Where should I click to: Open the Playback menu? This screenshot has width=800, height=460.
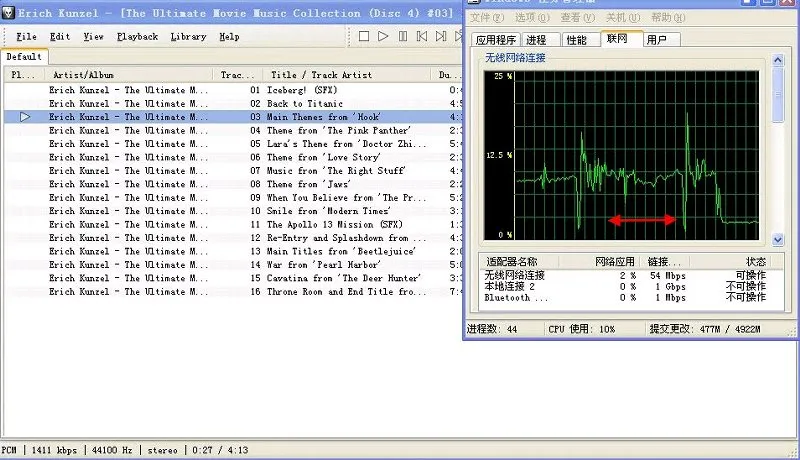tap(137, 37)
